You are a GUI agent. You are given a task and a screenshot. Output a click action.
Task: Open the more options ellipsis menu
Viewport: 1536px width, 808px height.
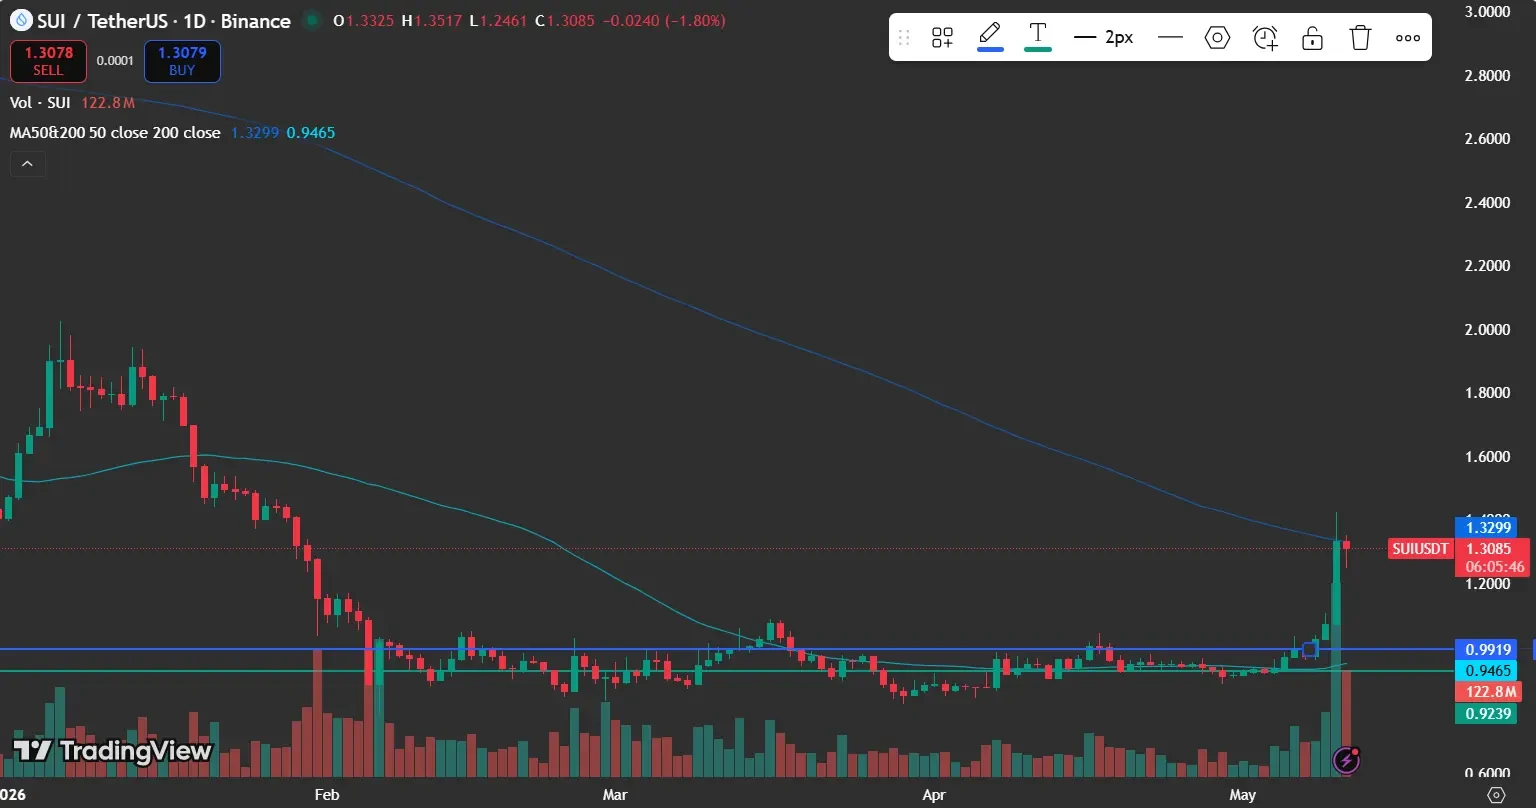[1408, 38]
